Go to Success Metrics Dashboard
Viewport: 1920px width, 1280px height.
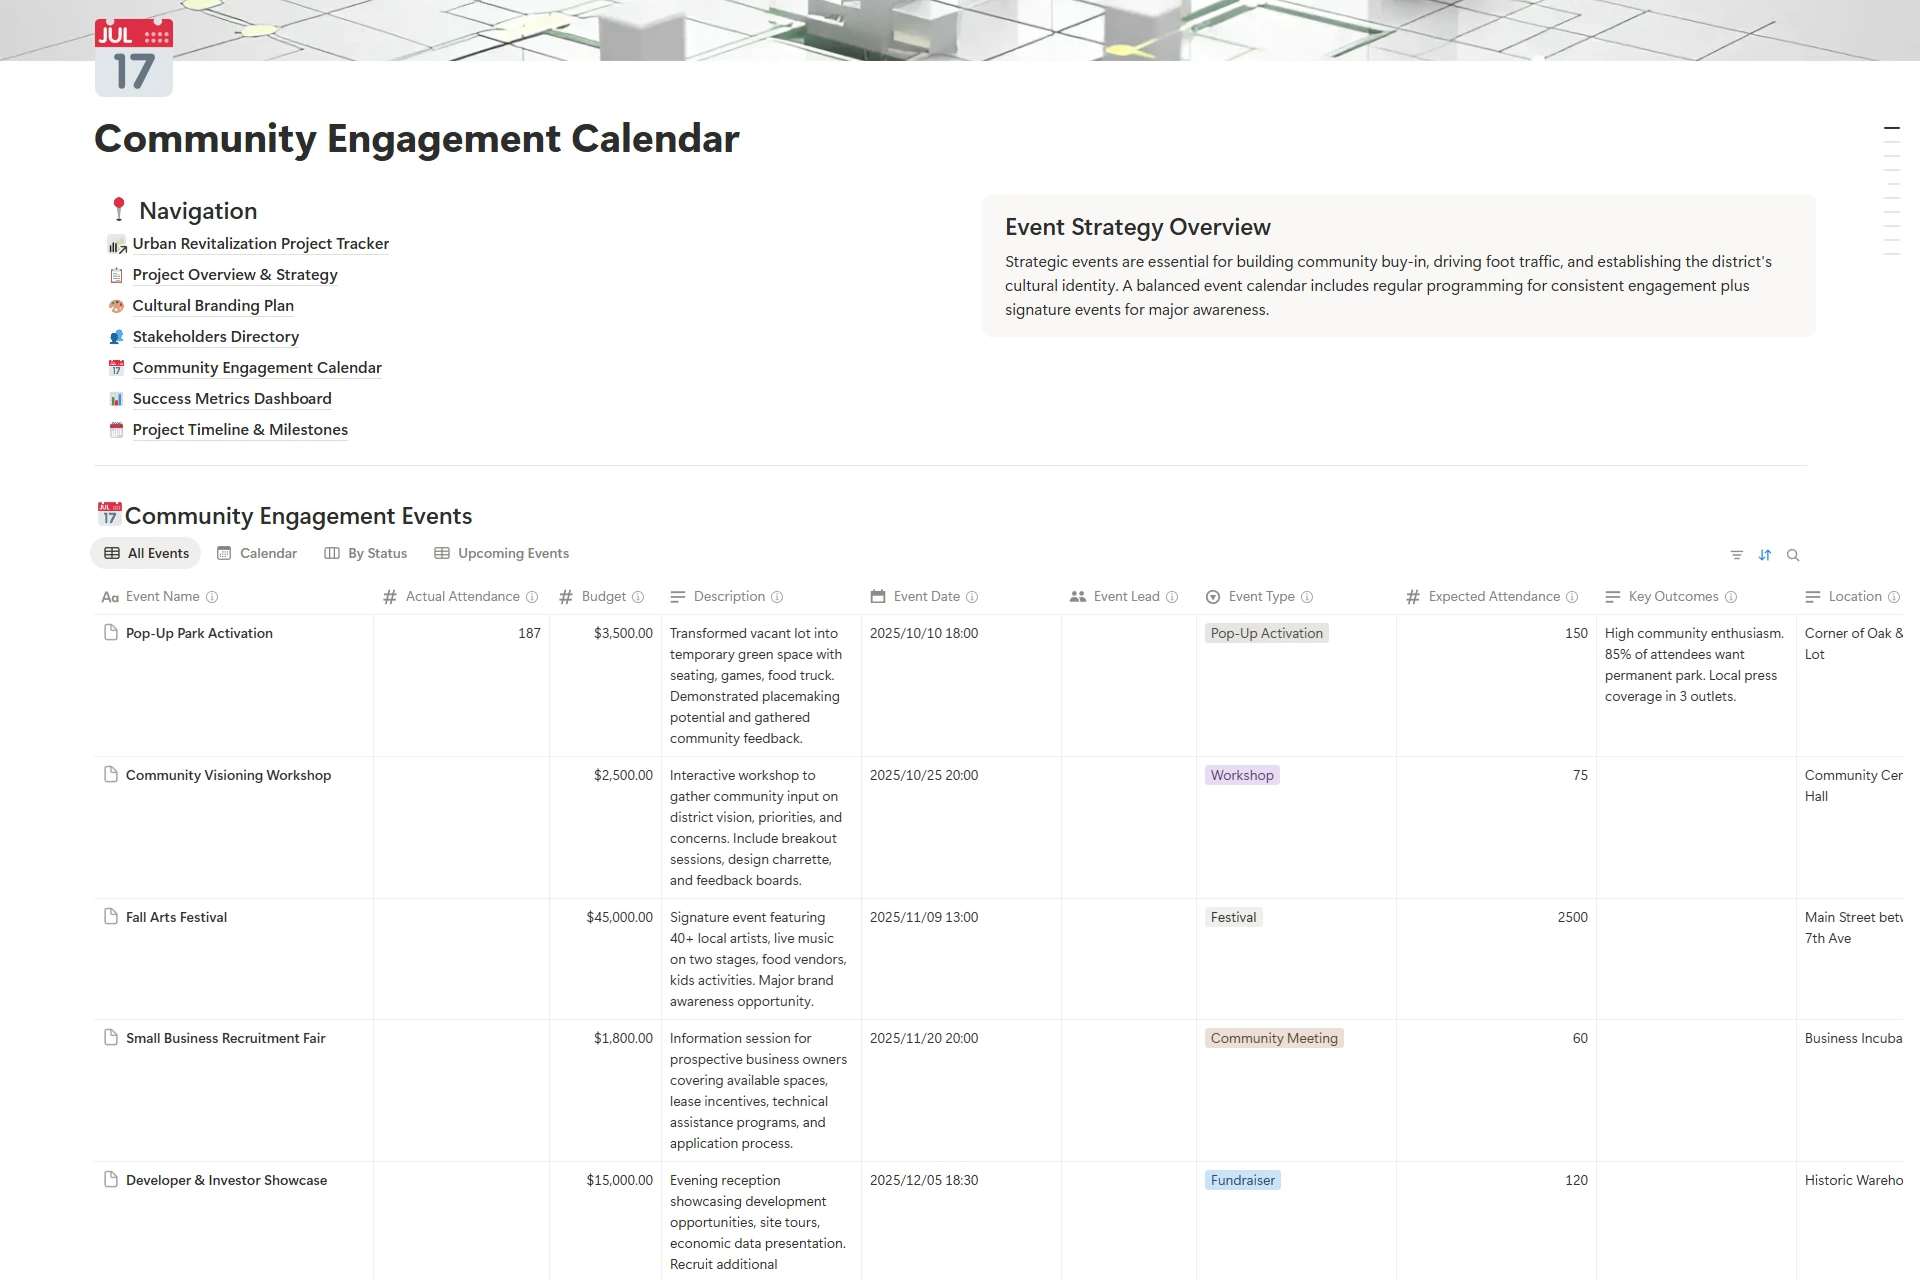pyautogui.click(x=231, y=399)
